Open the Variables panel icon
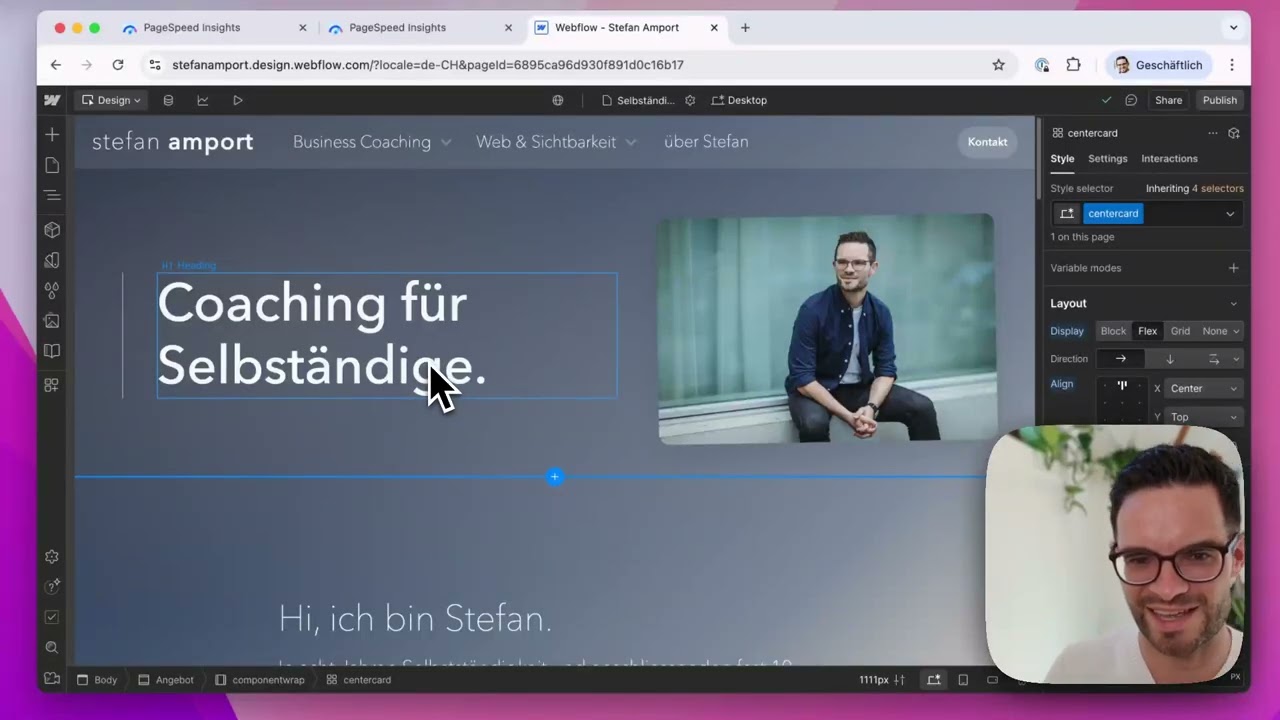The image size is (1280, 720). [52, 260]
